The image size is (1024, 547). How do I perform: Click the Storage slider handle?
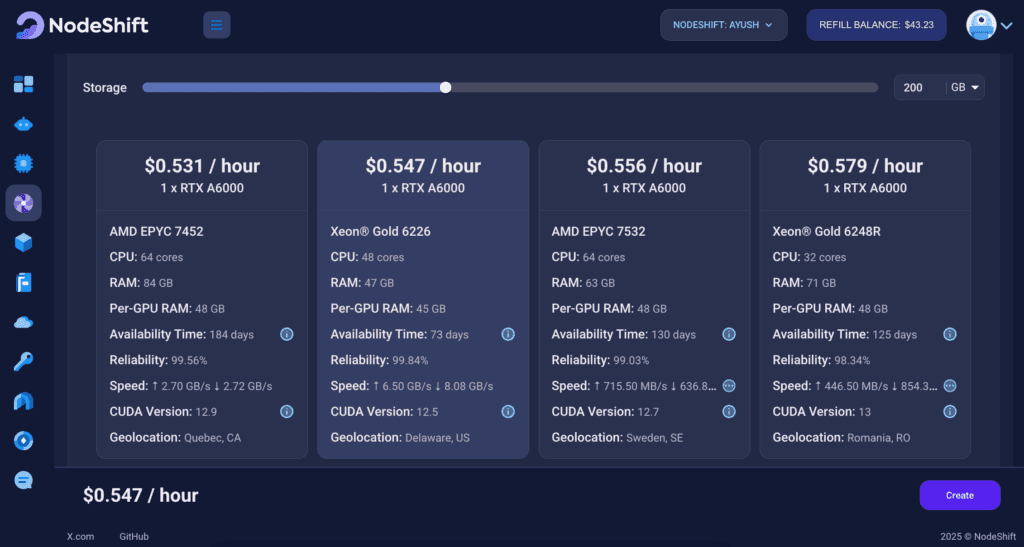coord(445,88)
